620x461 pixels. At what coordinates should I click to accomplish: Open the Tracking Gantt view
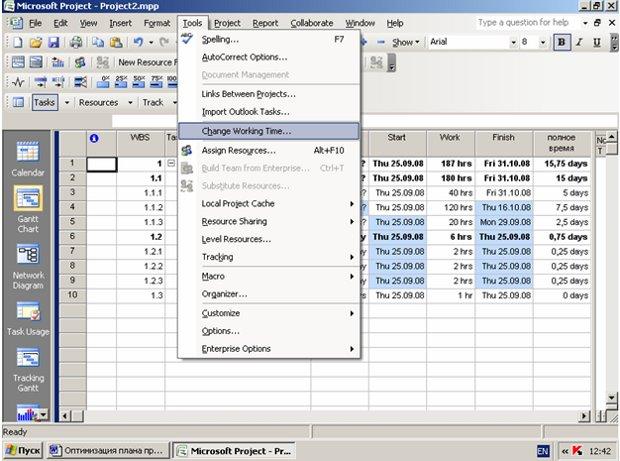coord(28,370)
